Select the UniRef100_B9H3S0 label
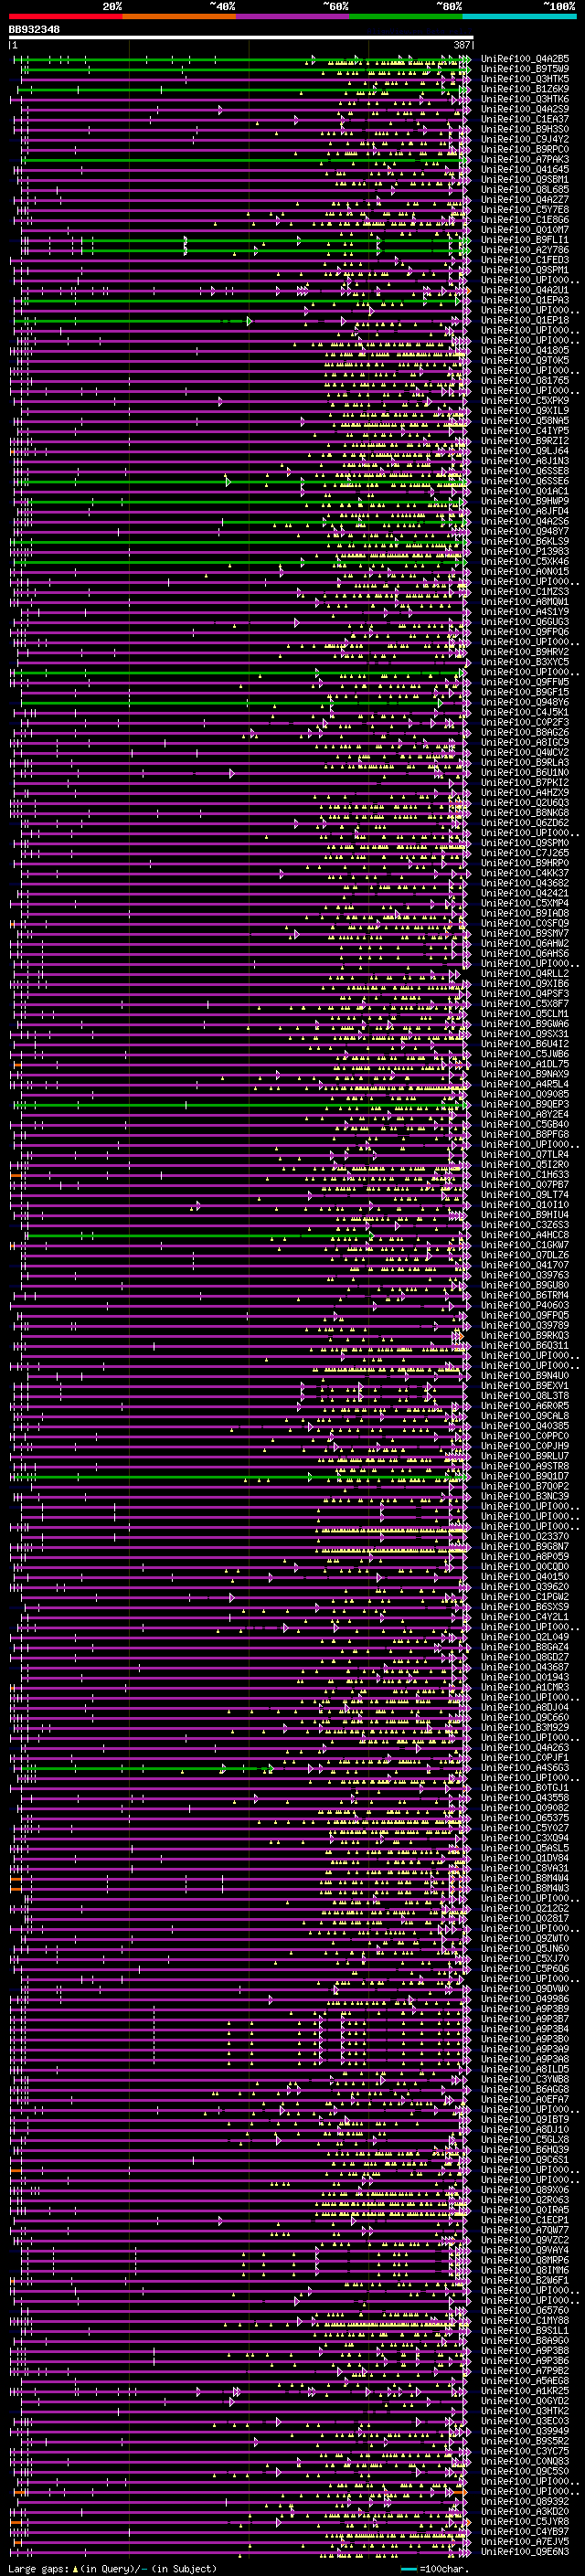Image resolution: width=585 pixels, height=2576 pixels. tap(525, 129)
